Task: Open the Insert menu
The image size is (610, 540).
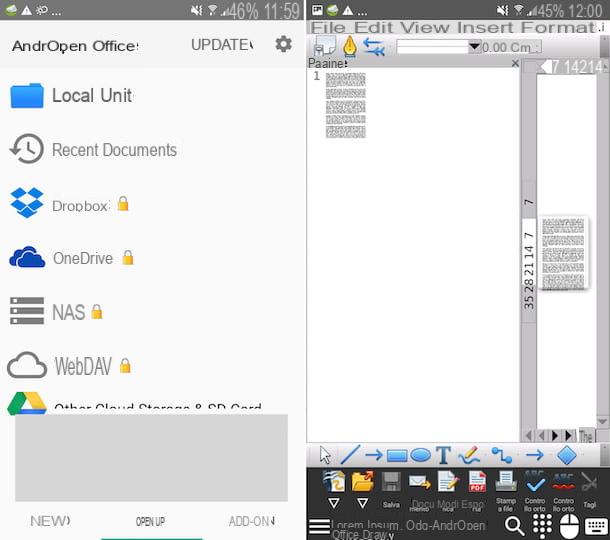Action: click(486, 28)
